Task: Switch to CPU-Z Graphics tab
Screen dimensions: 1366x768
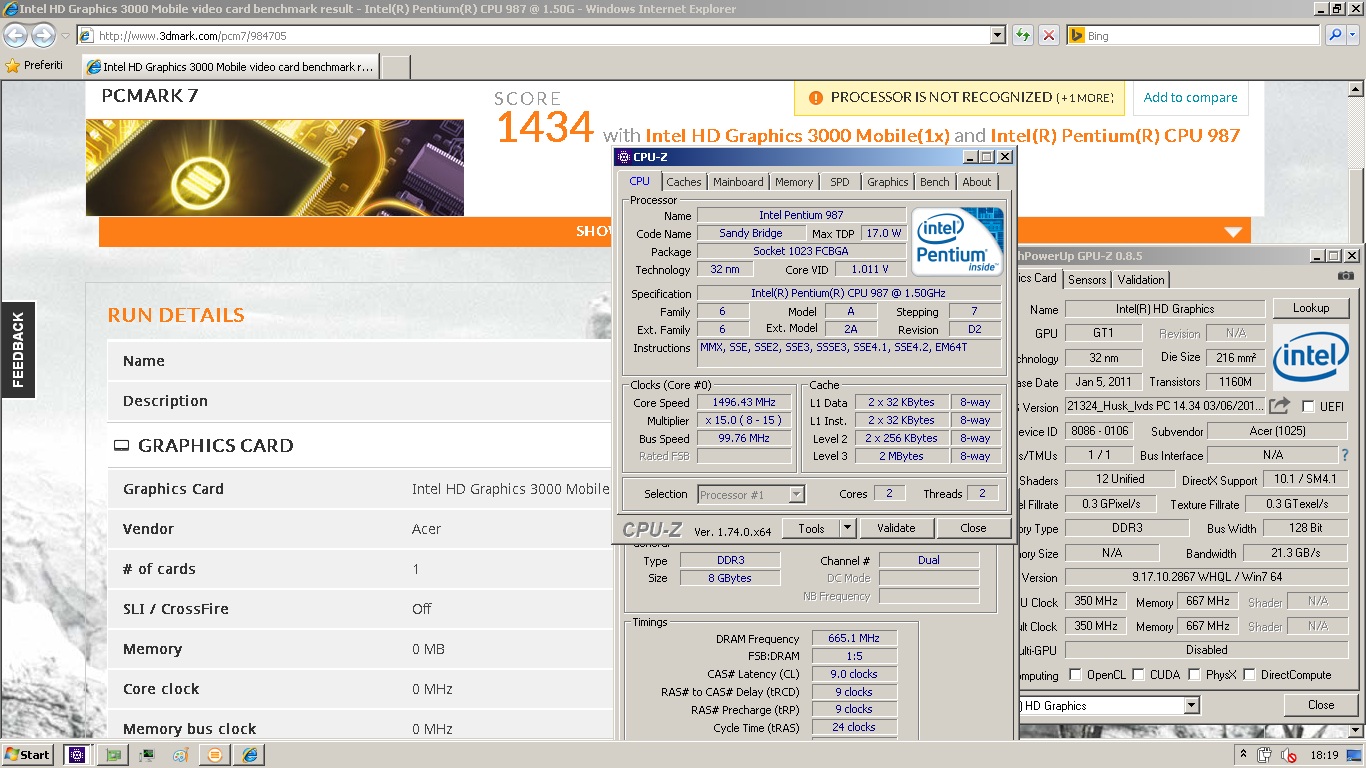Action: tap(888, 182)
